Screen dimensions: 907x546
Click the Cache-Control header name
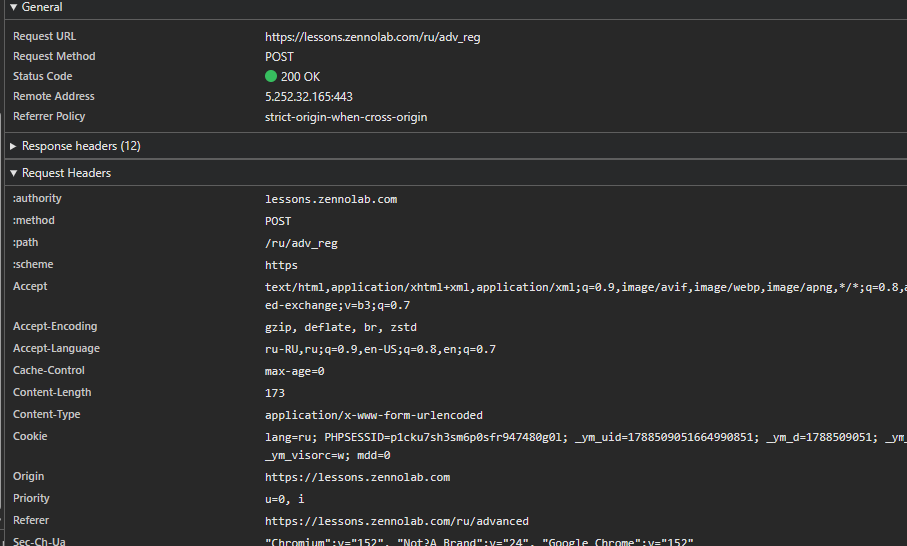[x=49, y=370]
